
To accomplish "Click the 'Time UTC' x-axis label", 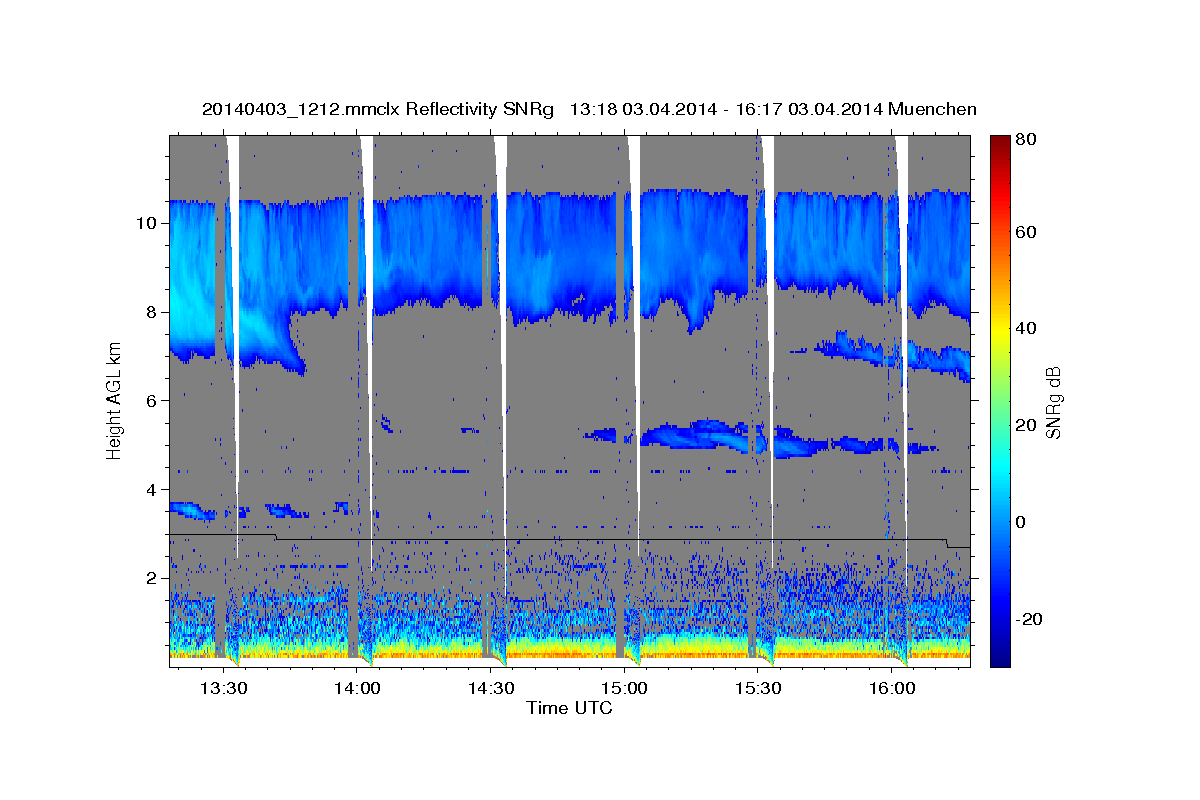I will 569,708.
